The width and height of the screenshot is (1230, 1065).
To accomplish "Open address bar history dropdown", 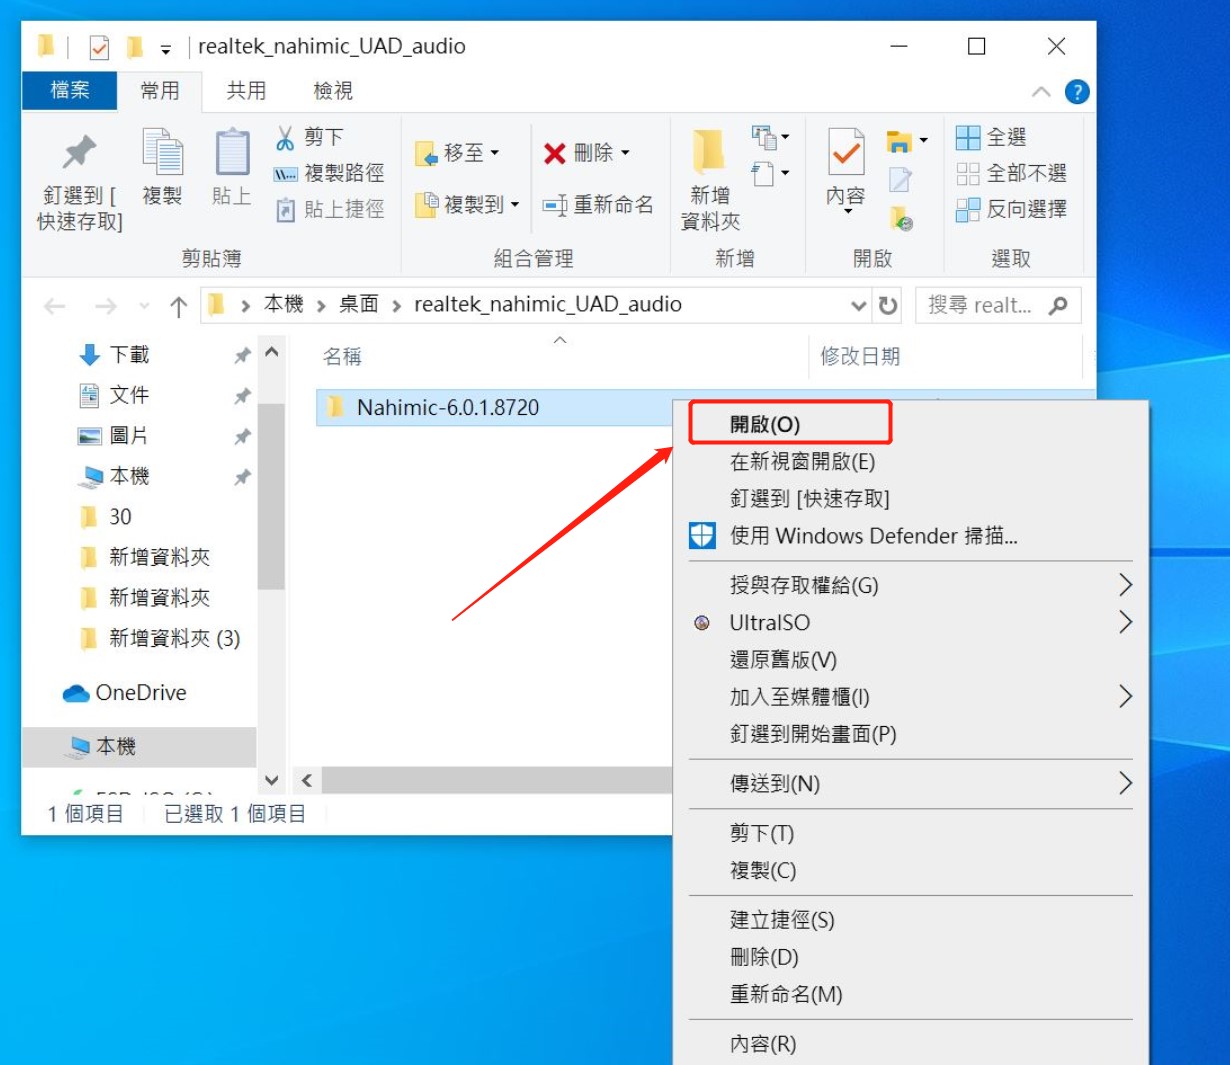I will coord(858,305).
